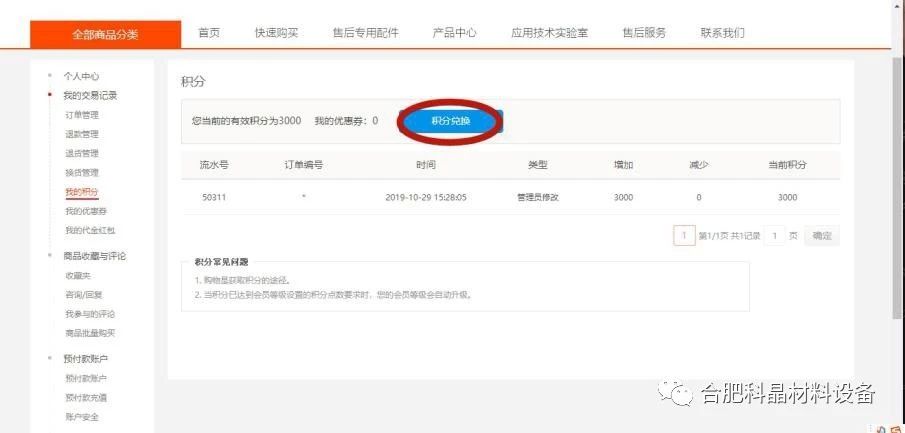Collapse the 我的交易记录 sidebar section
905x433 pixels.
[x=90, y=96]
